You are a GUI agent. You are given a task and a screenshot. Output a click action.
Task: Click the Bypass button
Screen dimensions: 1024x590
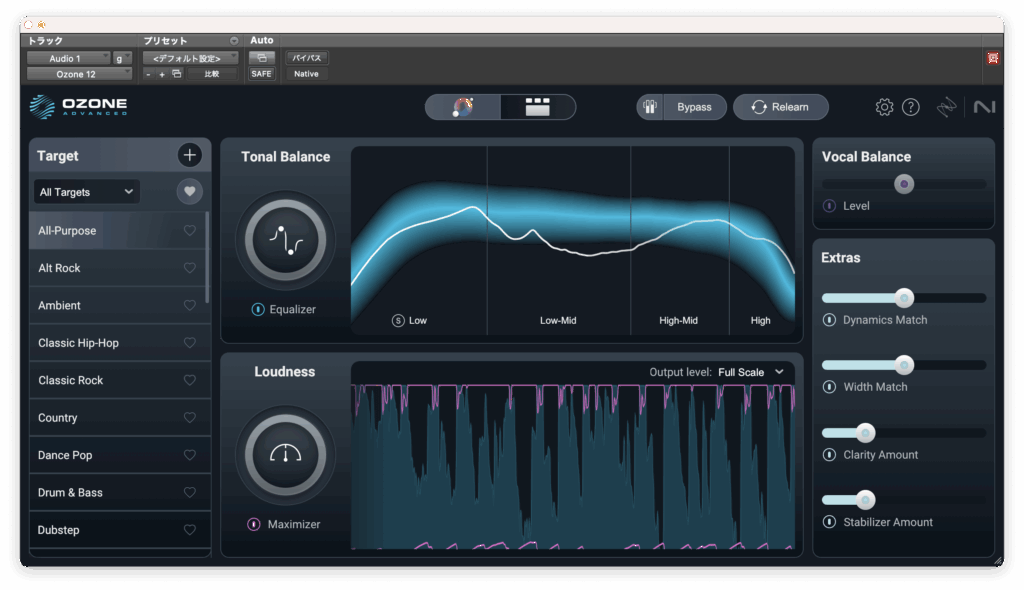[x=694, y=107]
